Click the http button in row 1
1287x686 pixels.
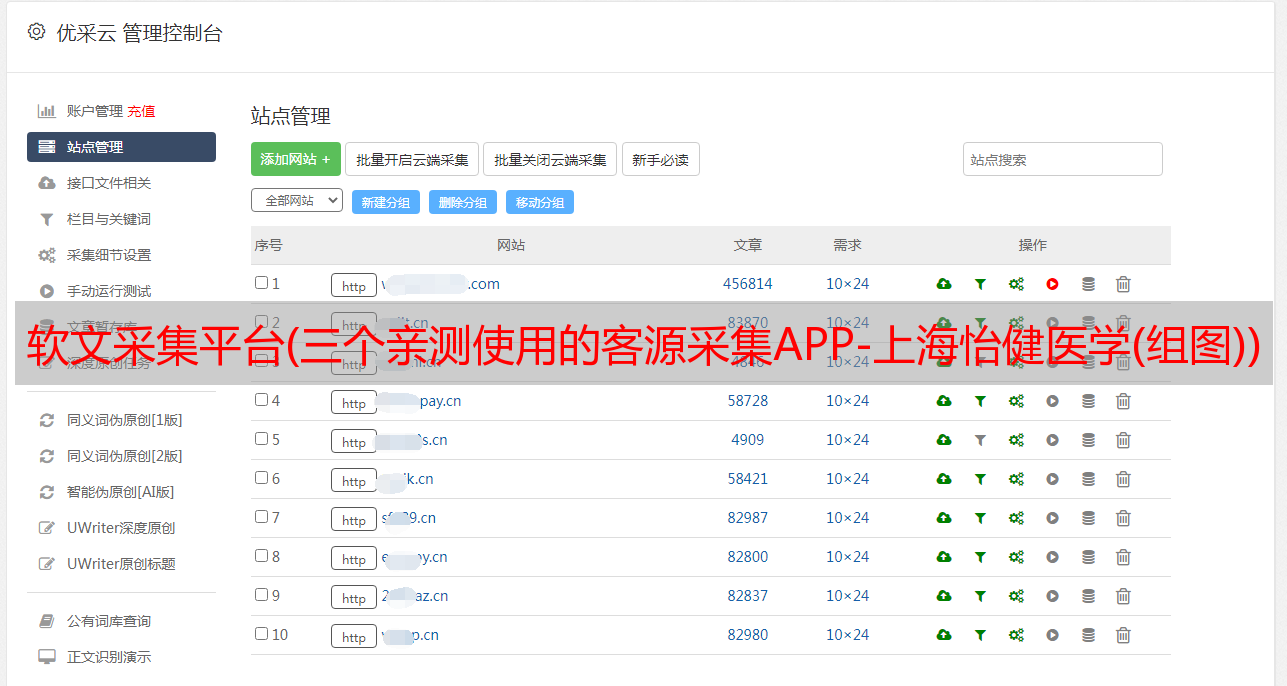pos(354,285)
